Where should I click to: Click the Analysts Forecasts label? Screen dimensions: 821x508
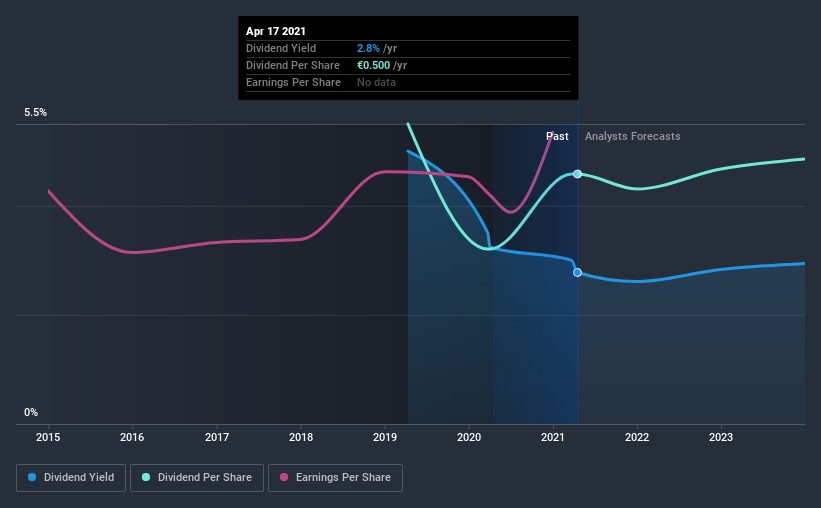click(633, 136)
